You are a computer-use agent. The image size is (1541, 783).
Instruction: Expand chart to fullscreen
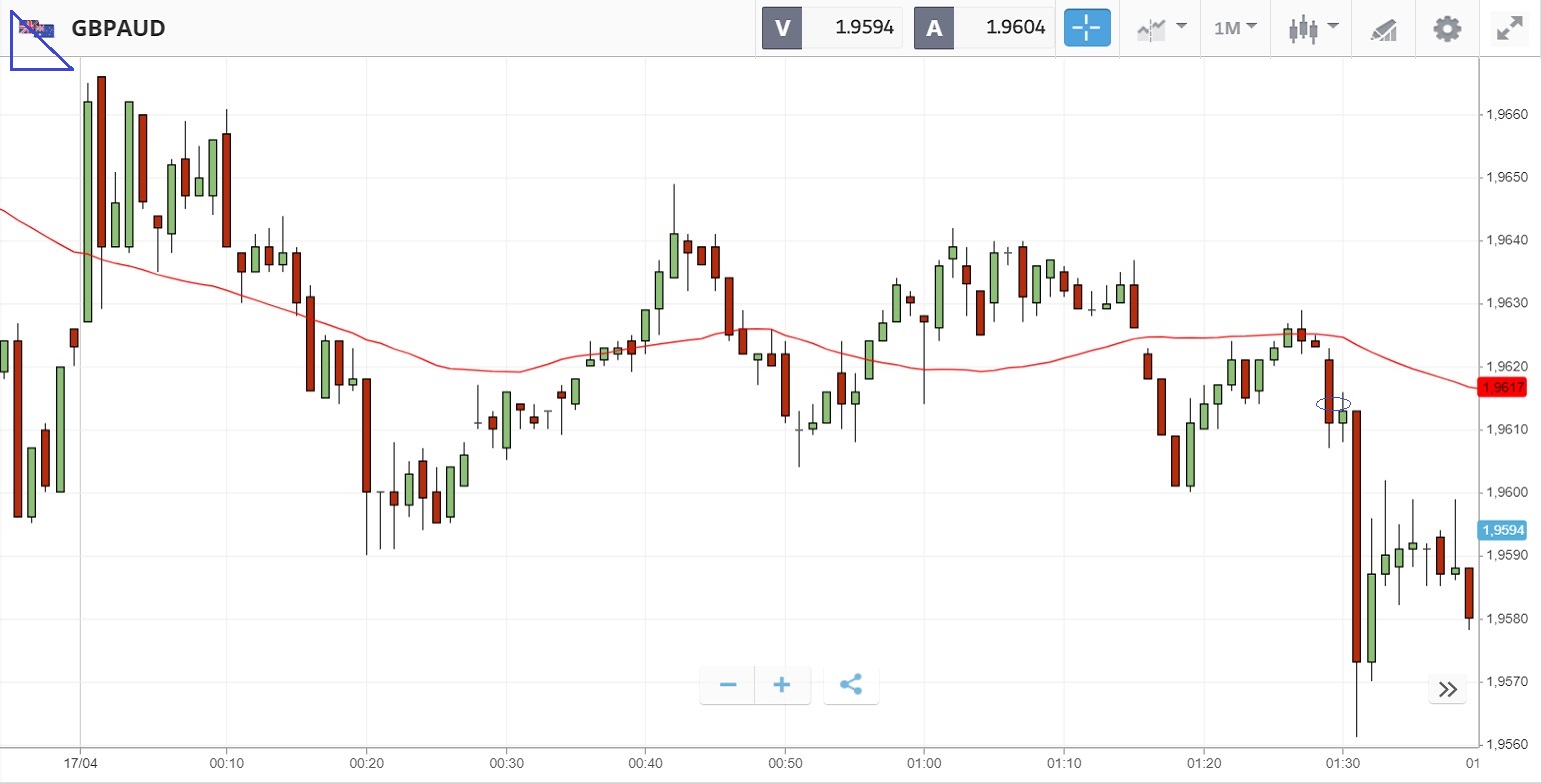pyautogui.click(x=1508, y=28)
